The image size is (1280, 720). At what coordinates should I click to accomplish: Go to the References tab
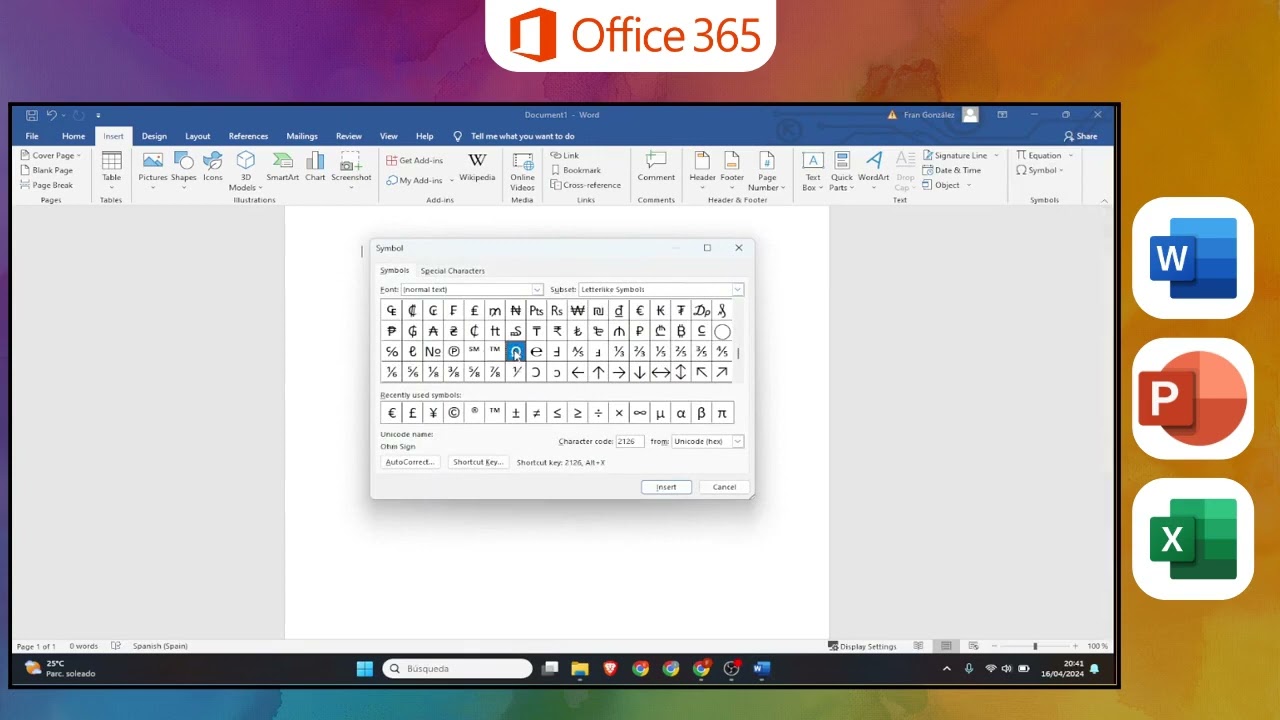pyautogui.click(x=248, y=136)
